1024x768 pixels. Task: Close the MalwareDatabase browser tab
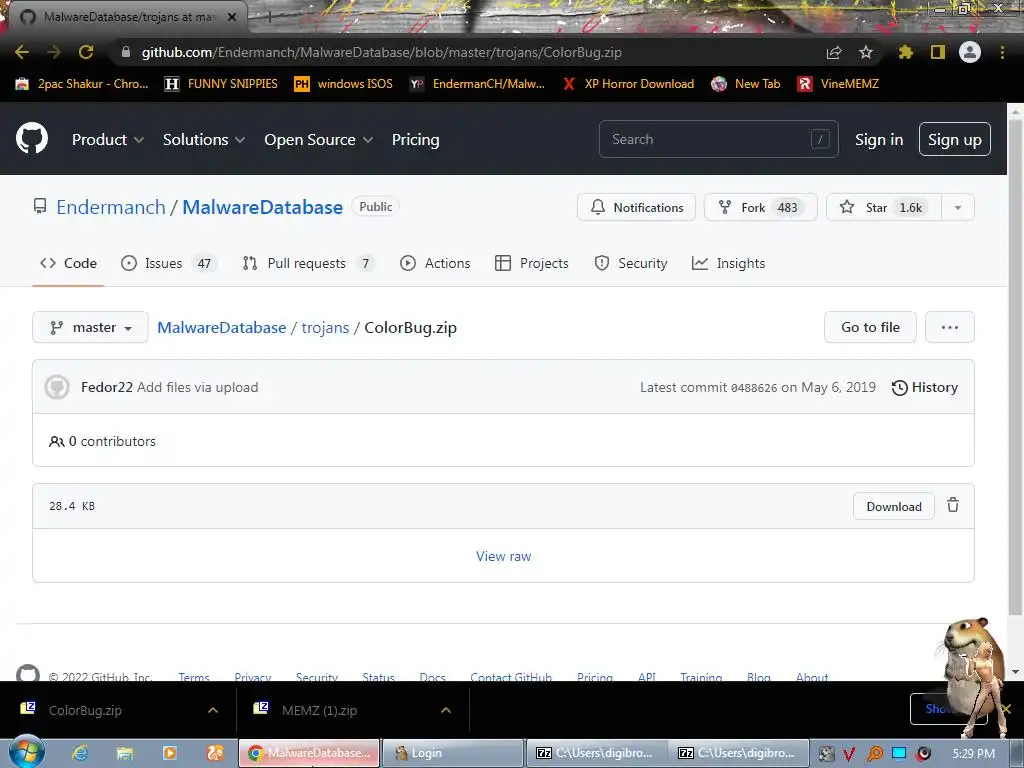pyautogui.click(x=232, y=17)
